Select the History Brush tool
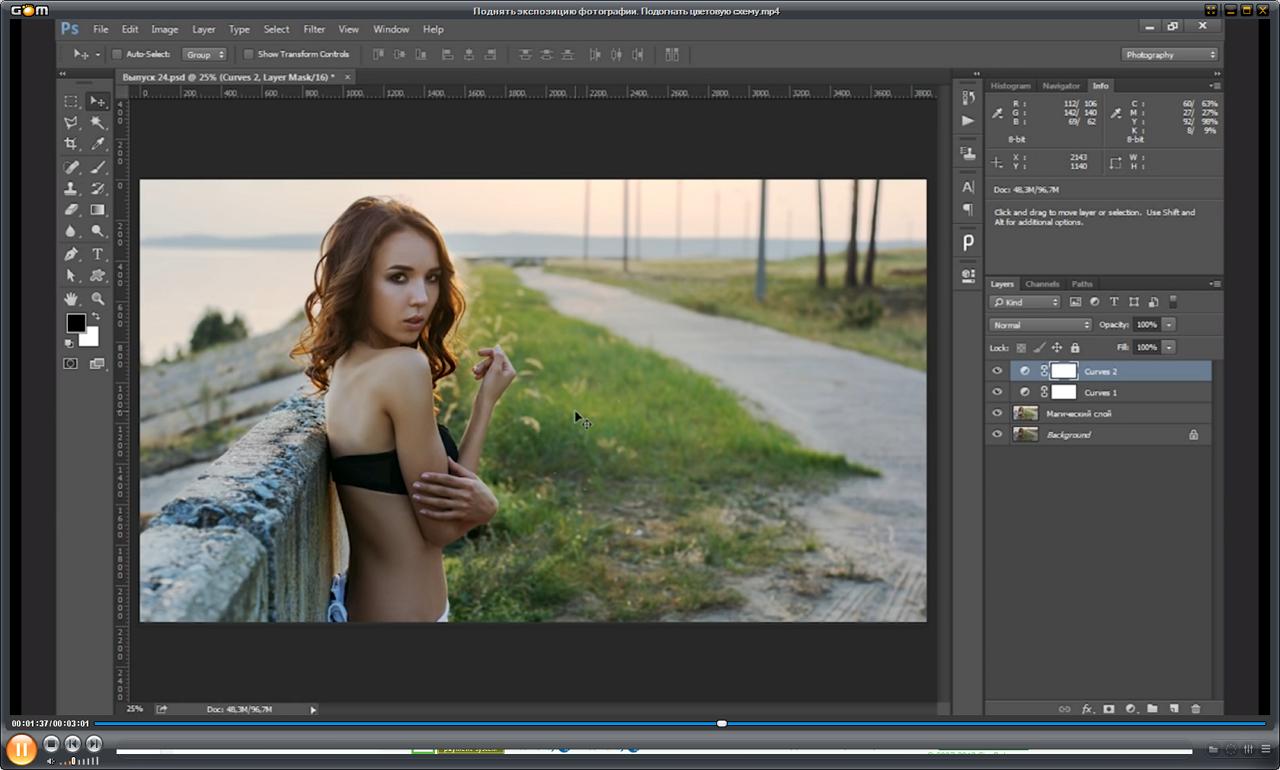Image resolution: width=1280 pixels, height=770 pixels. 98,188
